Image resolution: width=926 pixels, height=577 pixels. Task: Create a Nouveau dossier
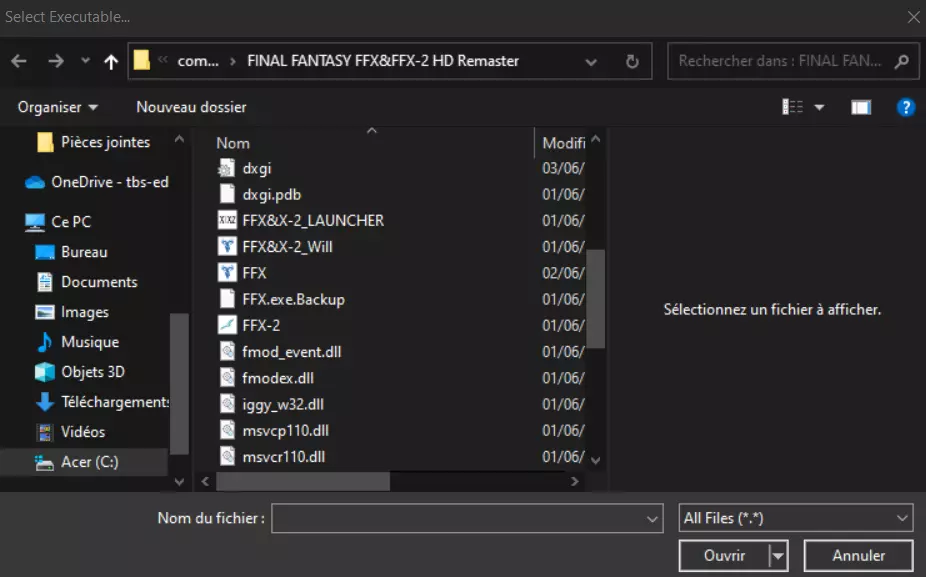(191, 107)
